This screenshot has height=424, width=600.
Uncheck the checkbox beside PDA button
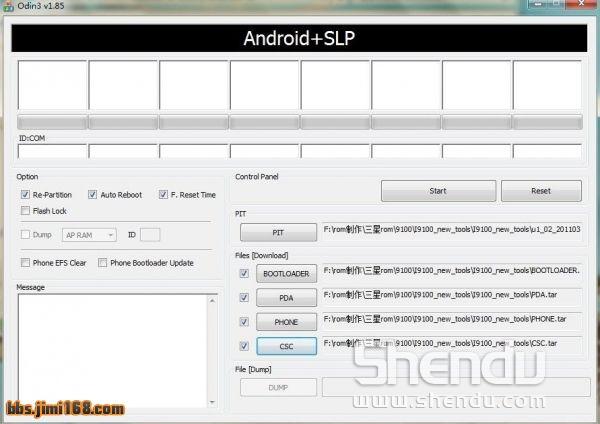tap(244, 298)
